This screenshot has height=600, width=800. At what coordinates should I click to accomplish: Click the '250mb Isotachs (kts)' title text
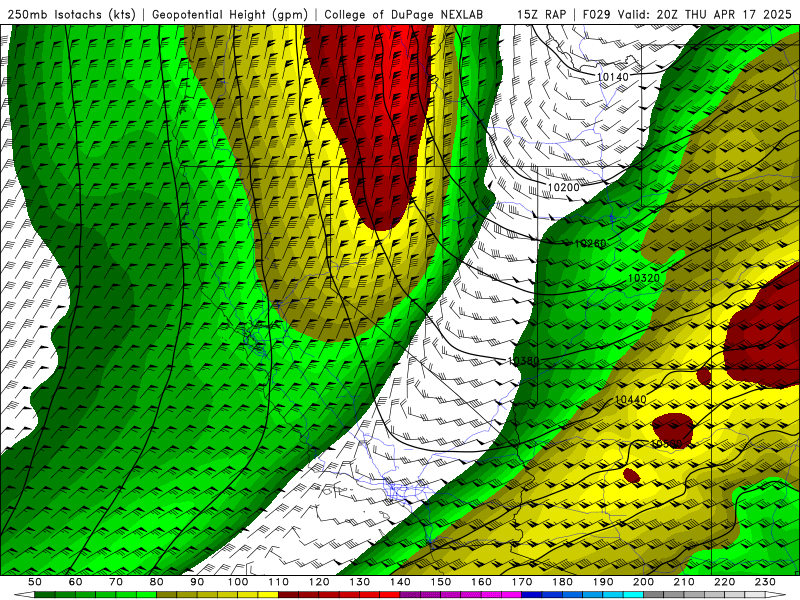(x=71, y=14)
